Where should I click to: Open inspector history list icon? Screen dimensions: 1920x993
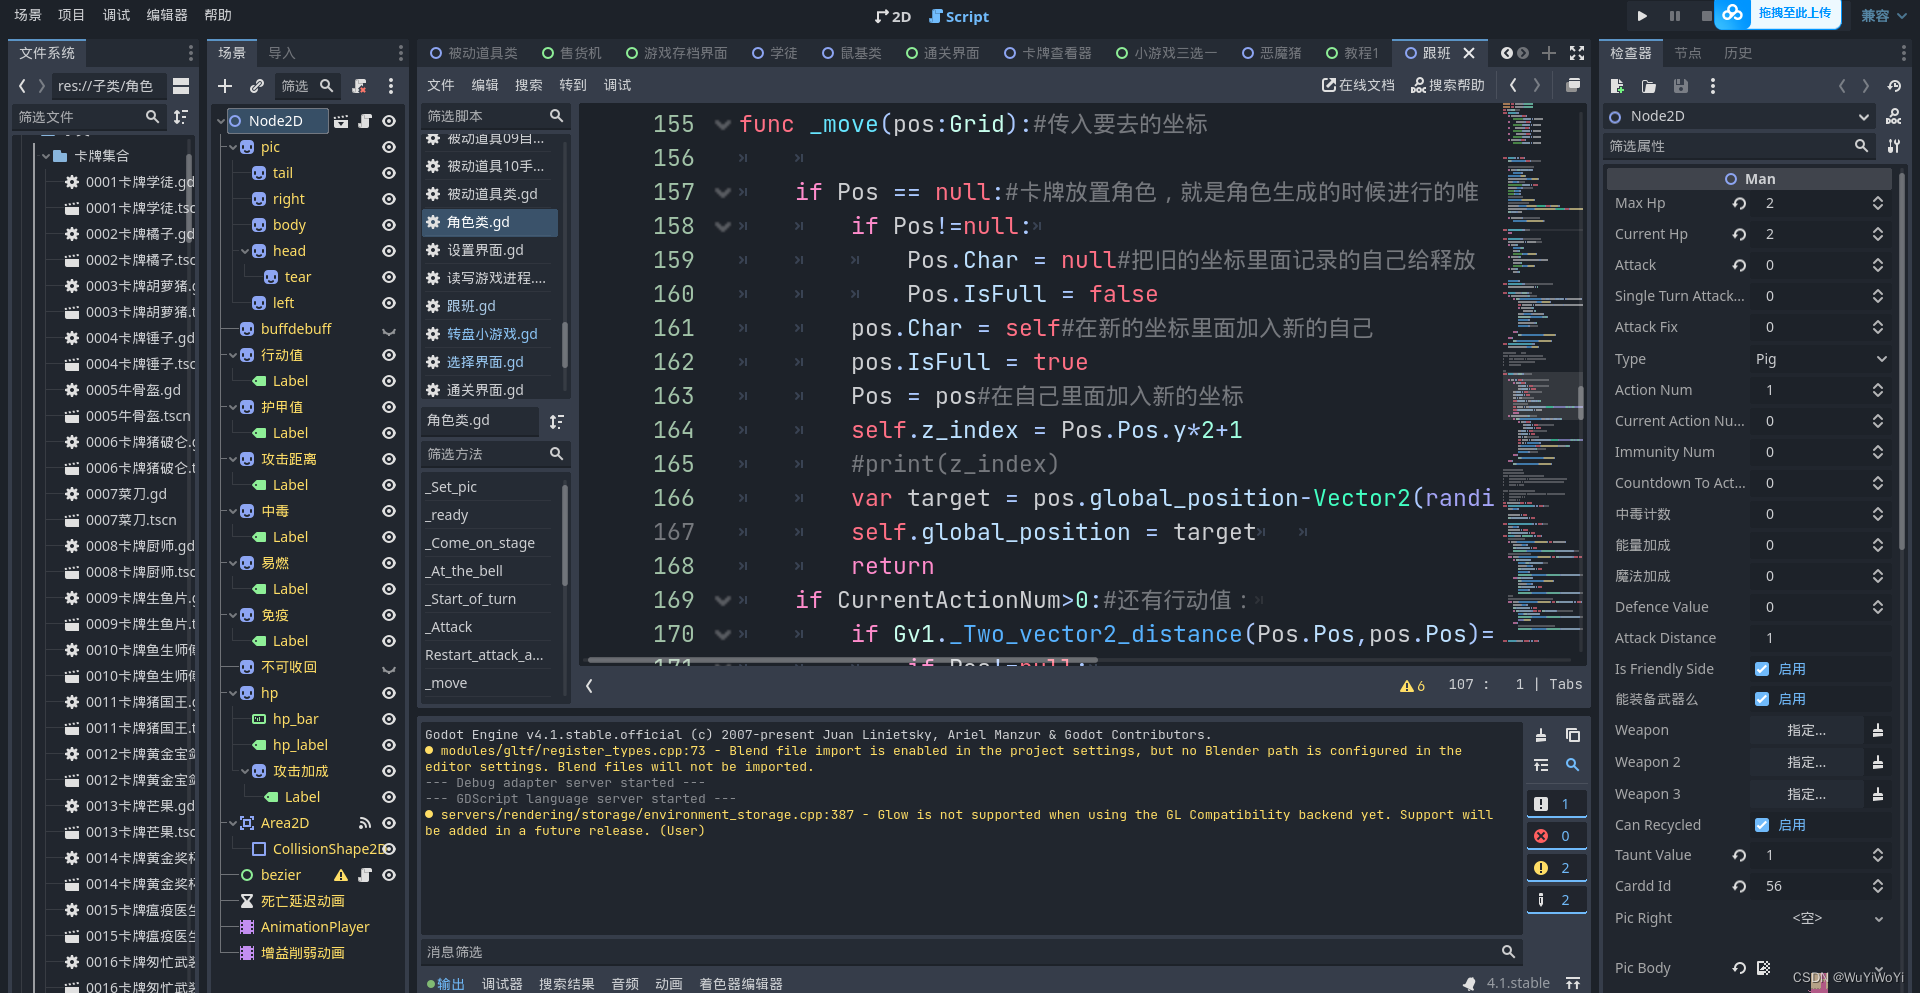click(x=1894, y=86)
